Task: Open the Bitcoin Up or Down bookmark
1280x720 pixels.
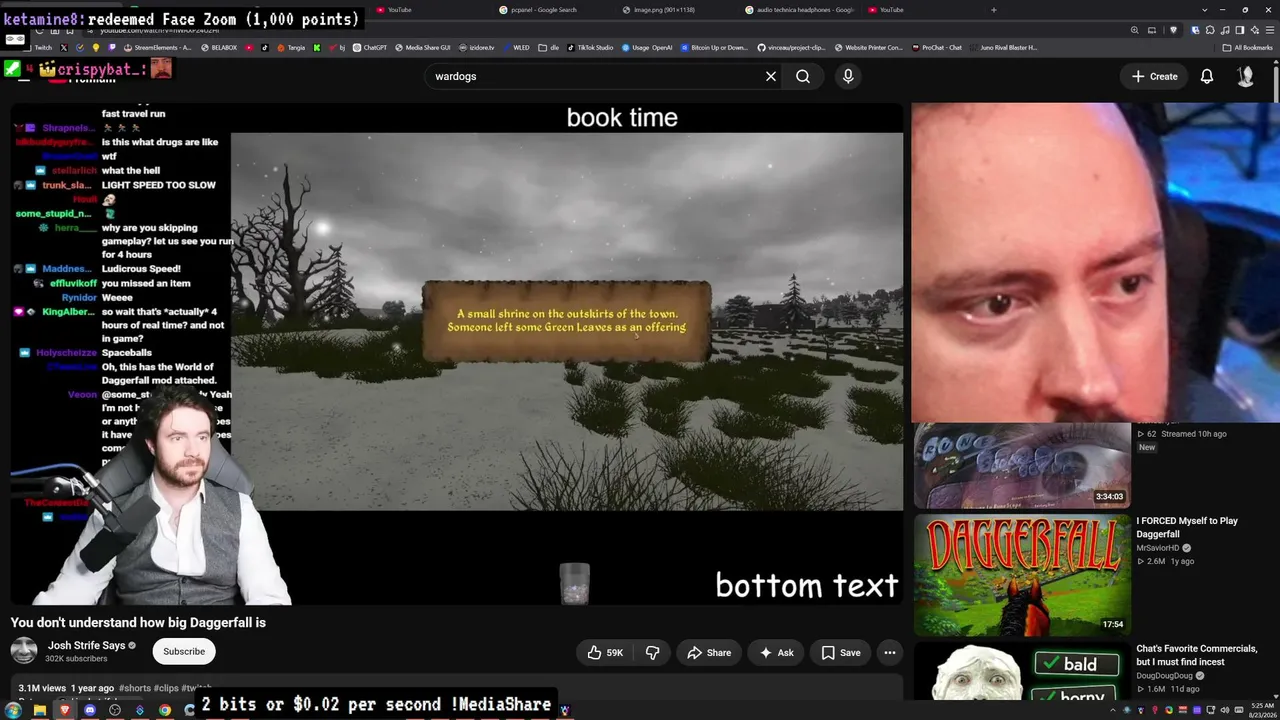Action: click(x=714, y=47)
